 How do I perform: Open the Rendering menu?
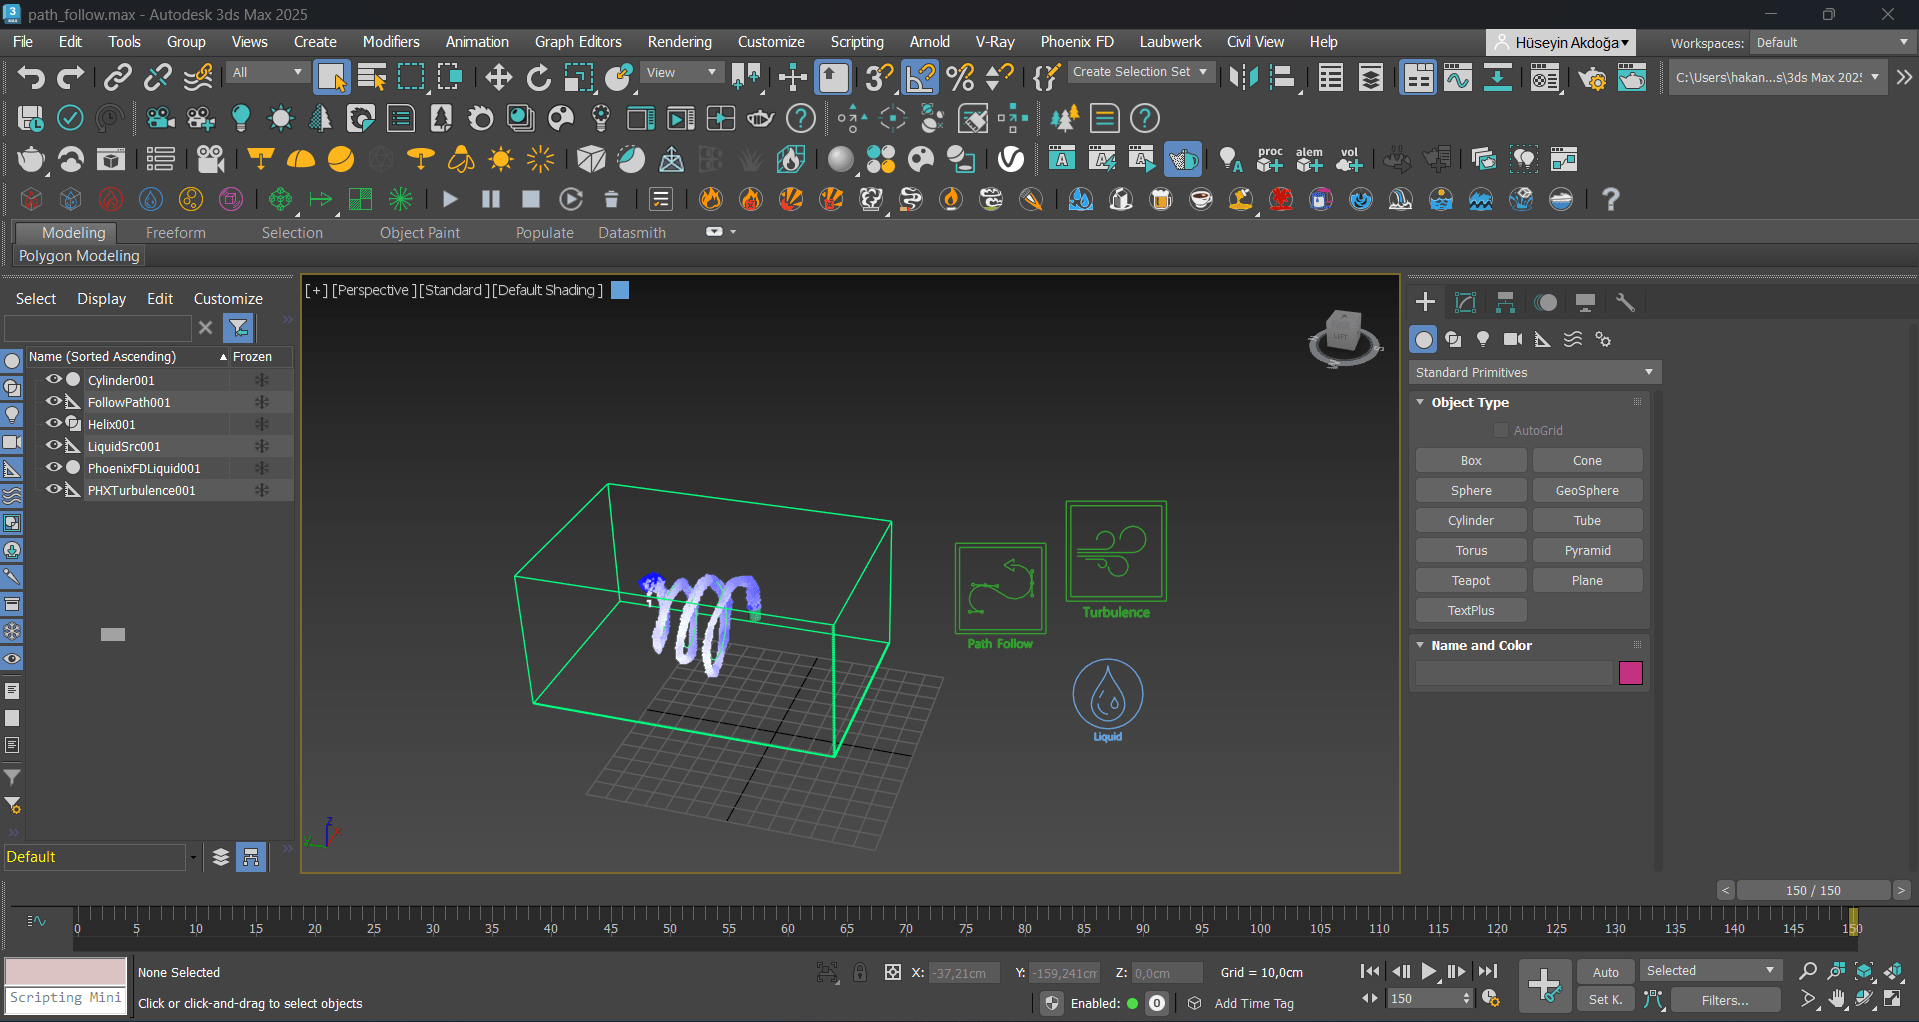[x=679, y=41]
